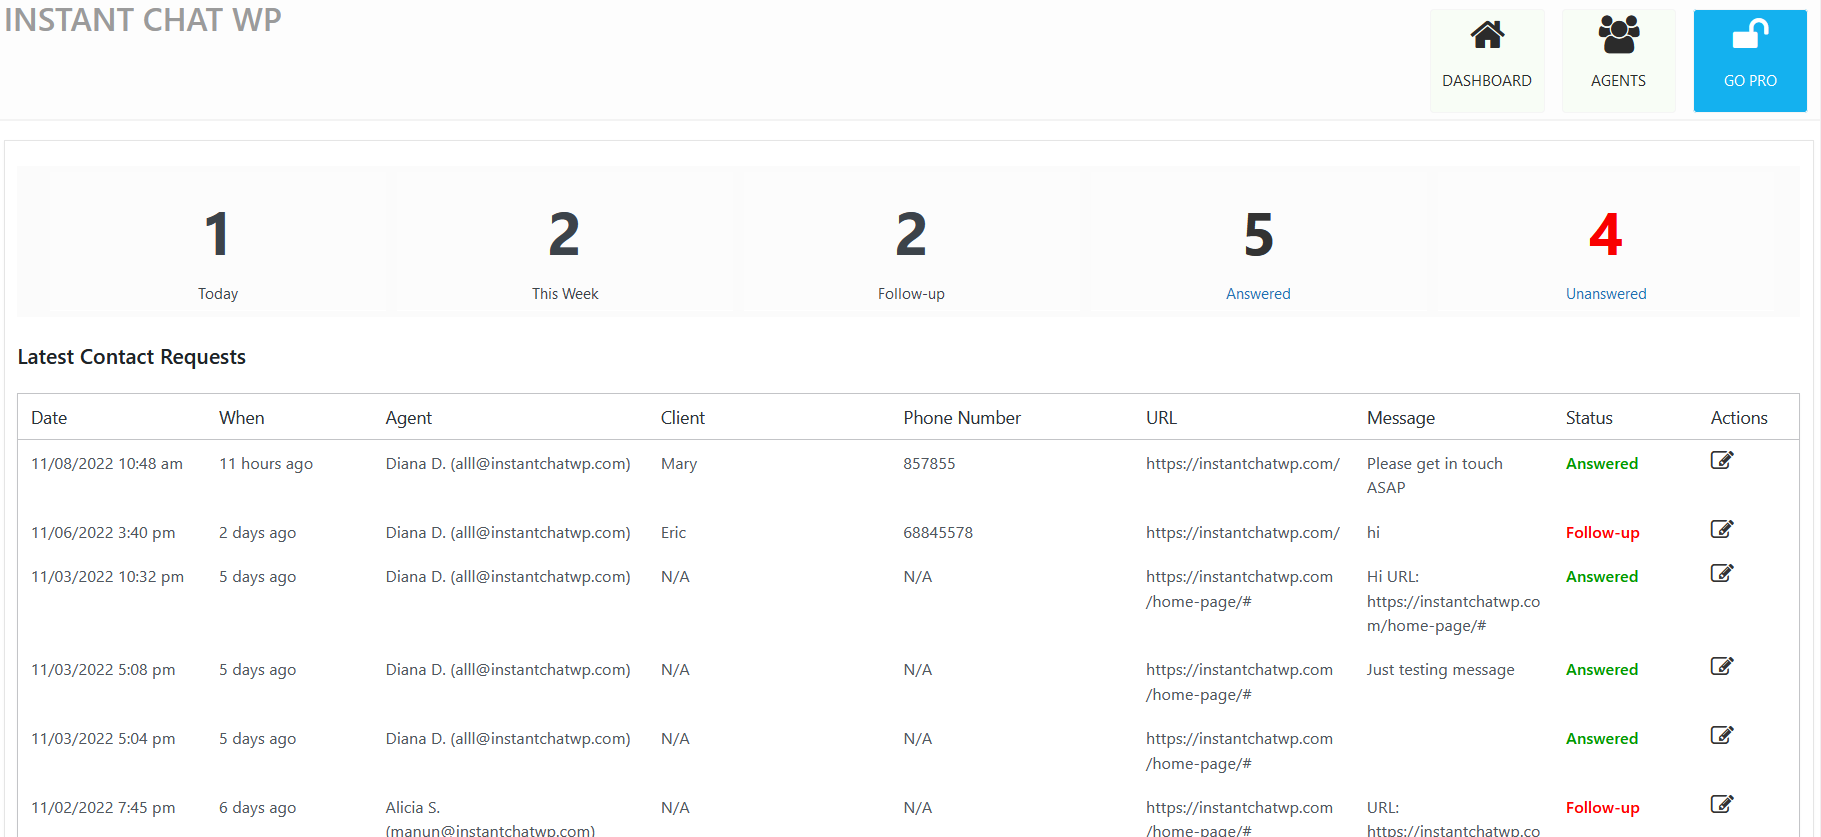Select the Today stat card showing 1

pos(218,242)
